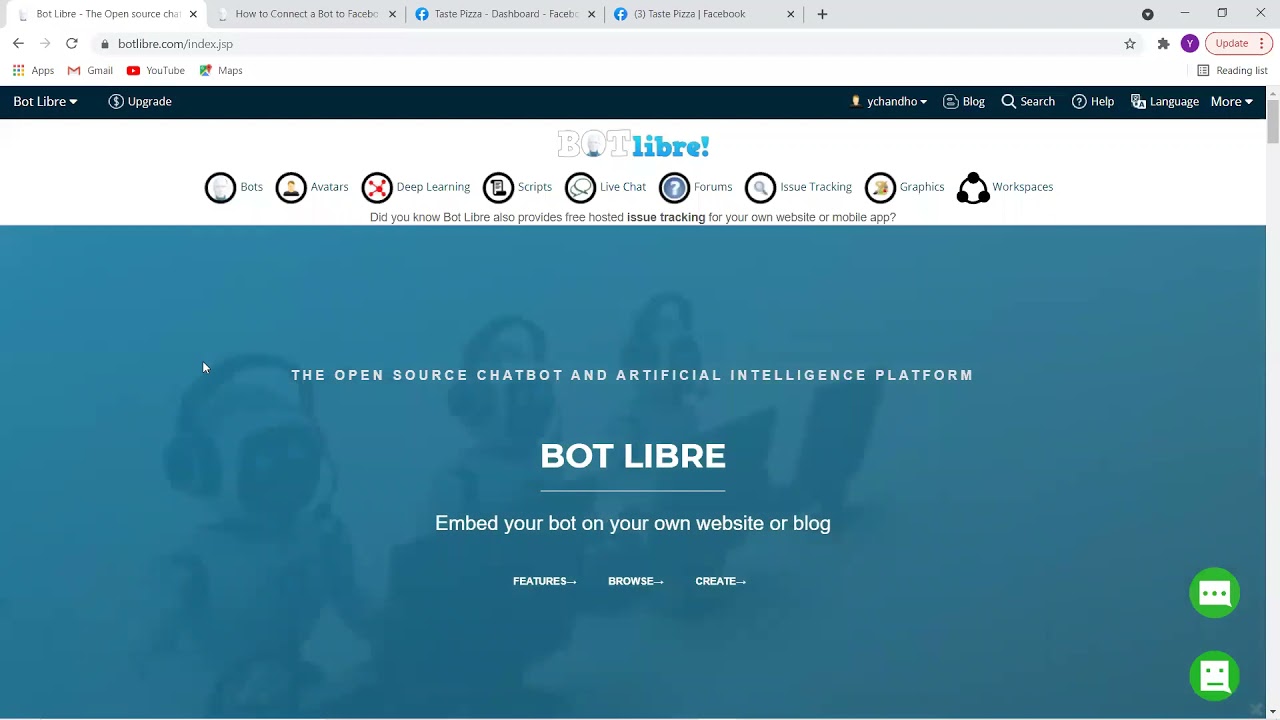Click the BOT LIBRE heading

633,456
